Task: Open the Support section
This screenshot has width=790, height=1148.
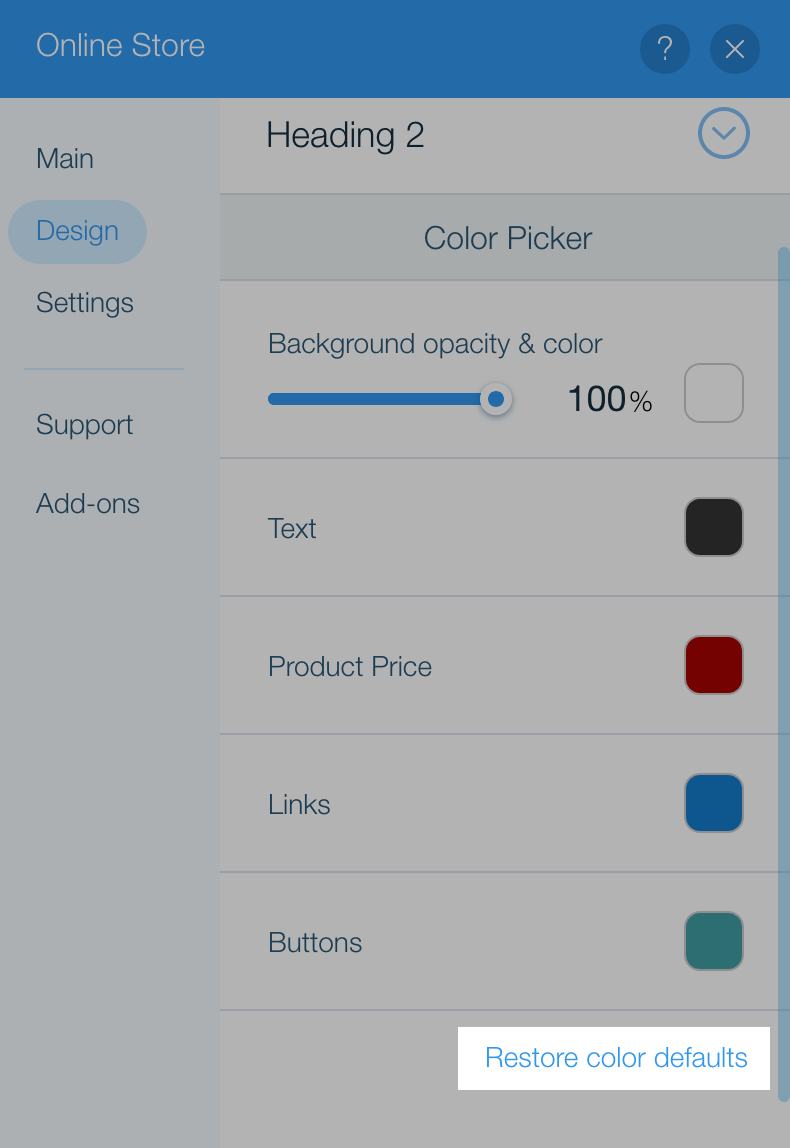Action: click(85, 425)
